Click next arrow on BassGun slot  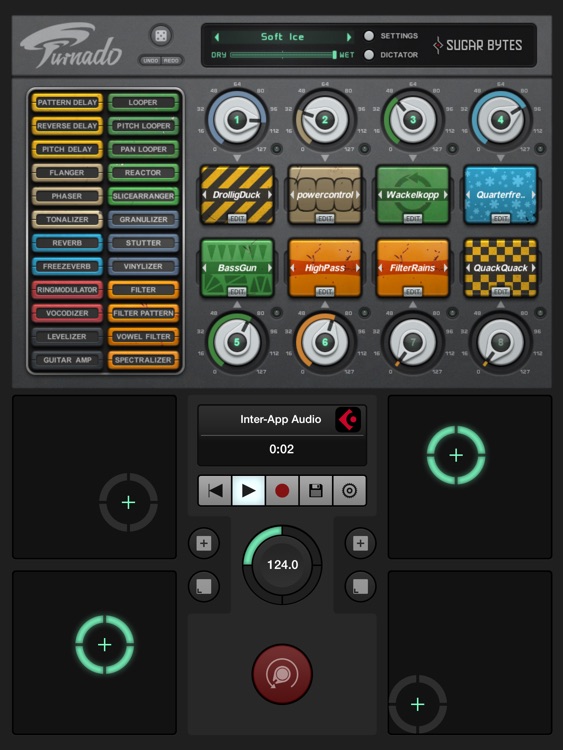click(269, 268)
